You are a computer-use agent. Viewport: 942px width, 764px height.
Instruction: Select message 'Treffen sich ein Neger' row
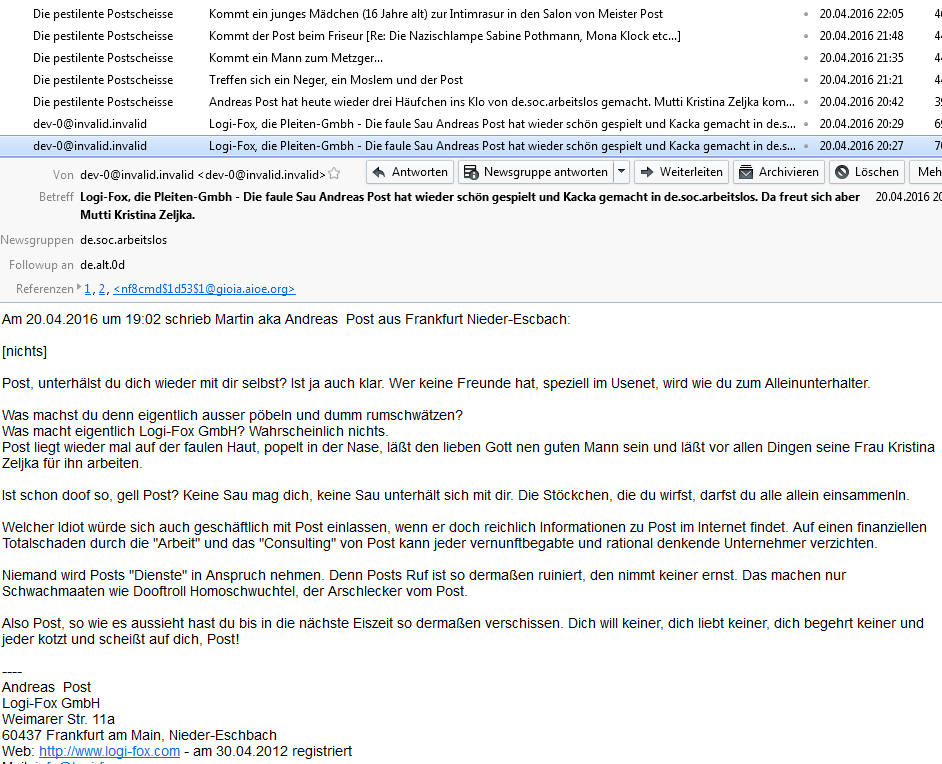pyautogui.click(x=471, y=79)
